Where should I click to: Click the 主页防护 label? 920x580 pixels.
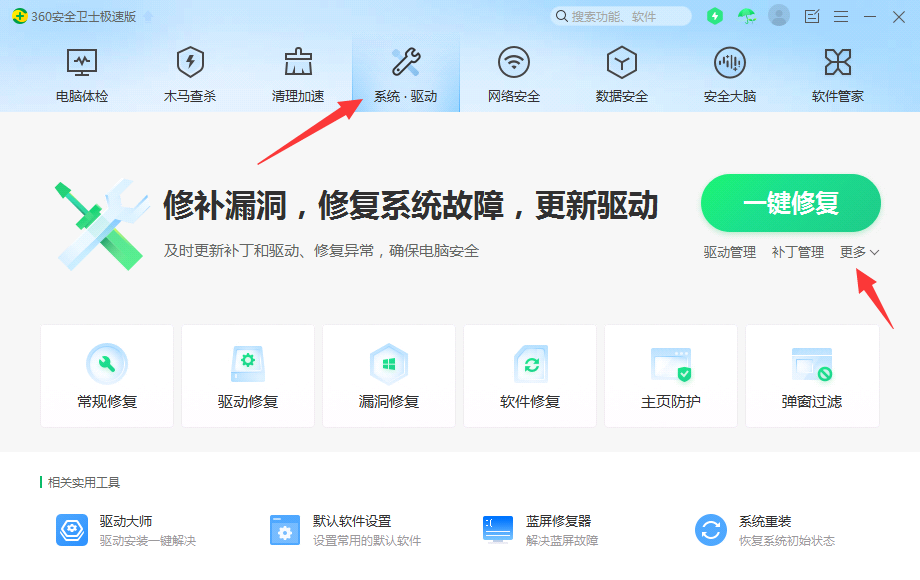point(671,402)
